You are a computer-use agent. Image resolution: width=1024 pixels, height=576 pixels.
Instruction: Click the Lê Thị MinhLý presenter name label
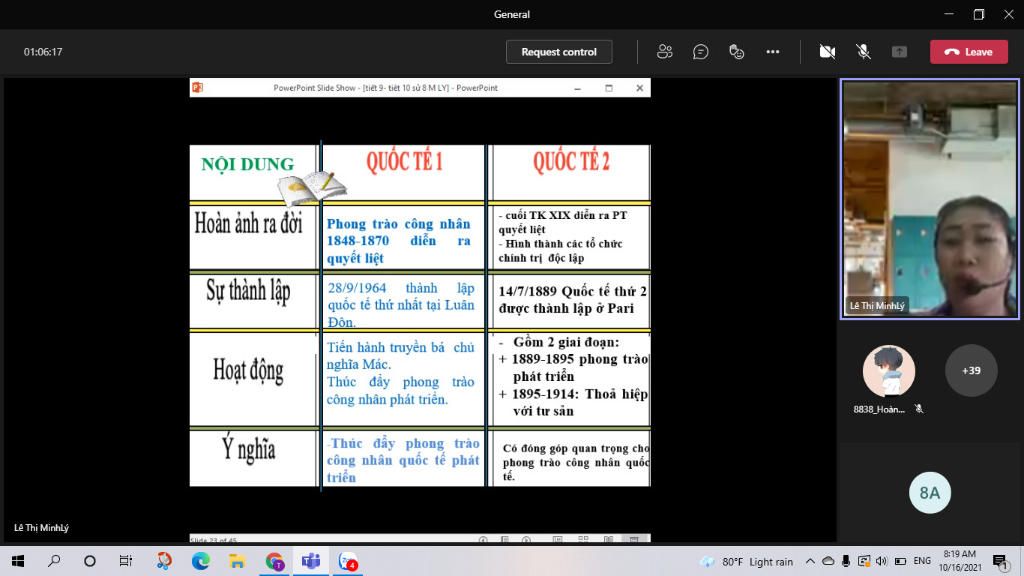(x=41, y=528)
